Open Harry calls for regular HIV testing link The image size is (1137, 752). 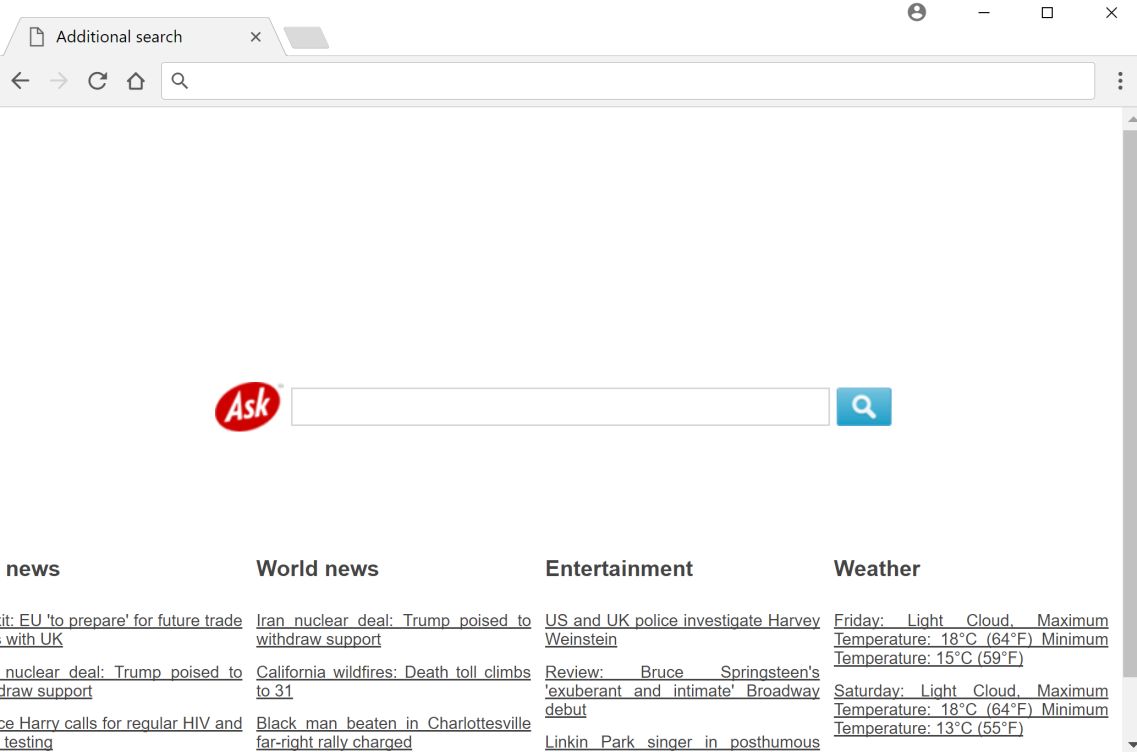121,732
